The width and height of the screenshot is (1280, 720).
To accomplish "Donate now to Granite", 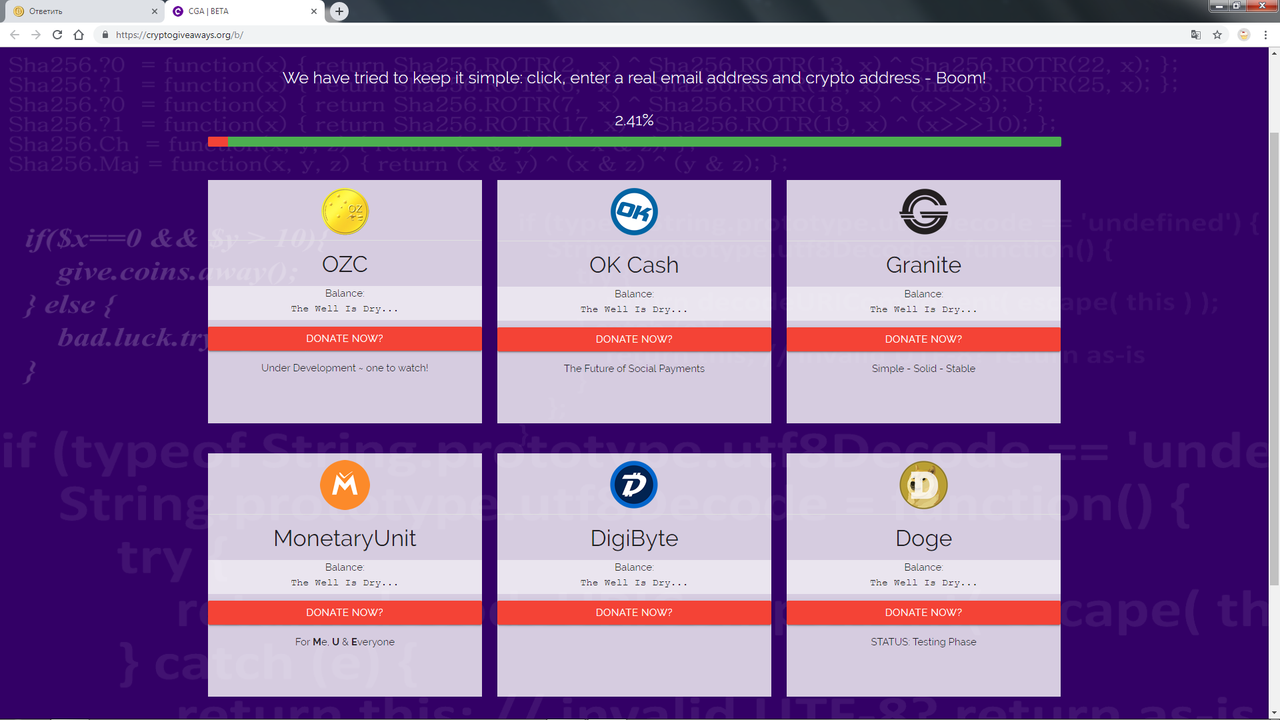I will coord(924,339).
